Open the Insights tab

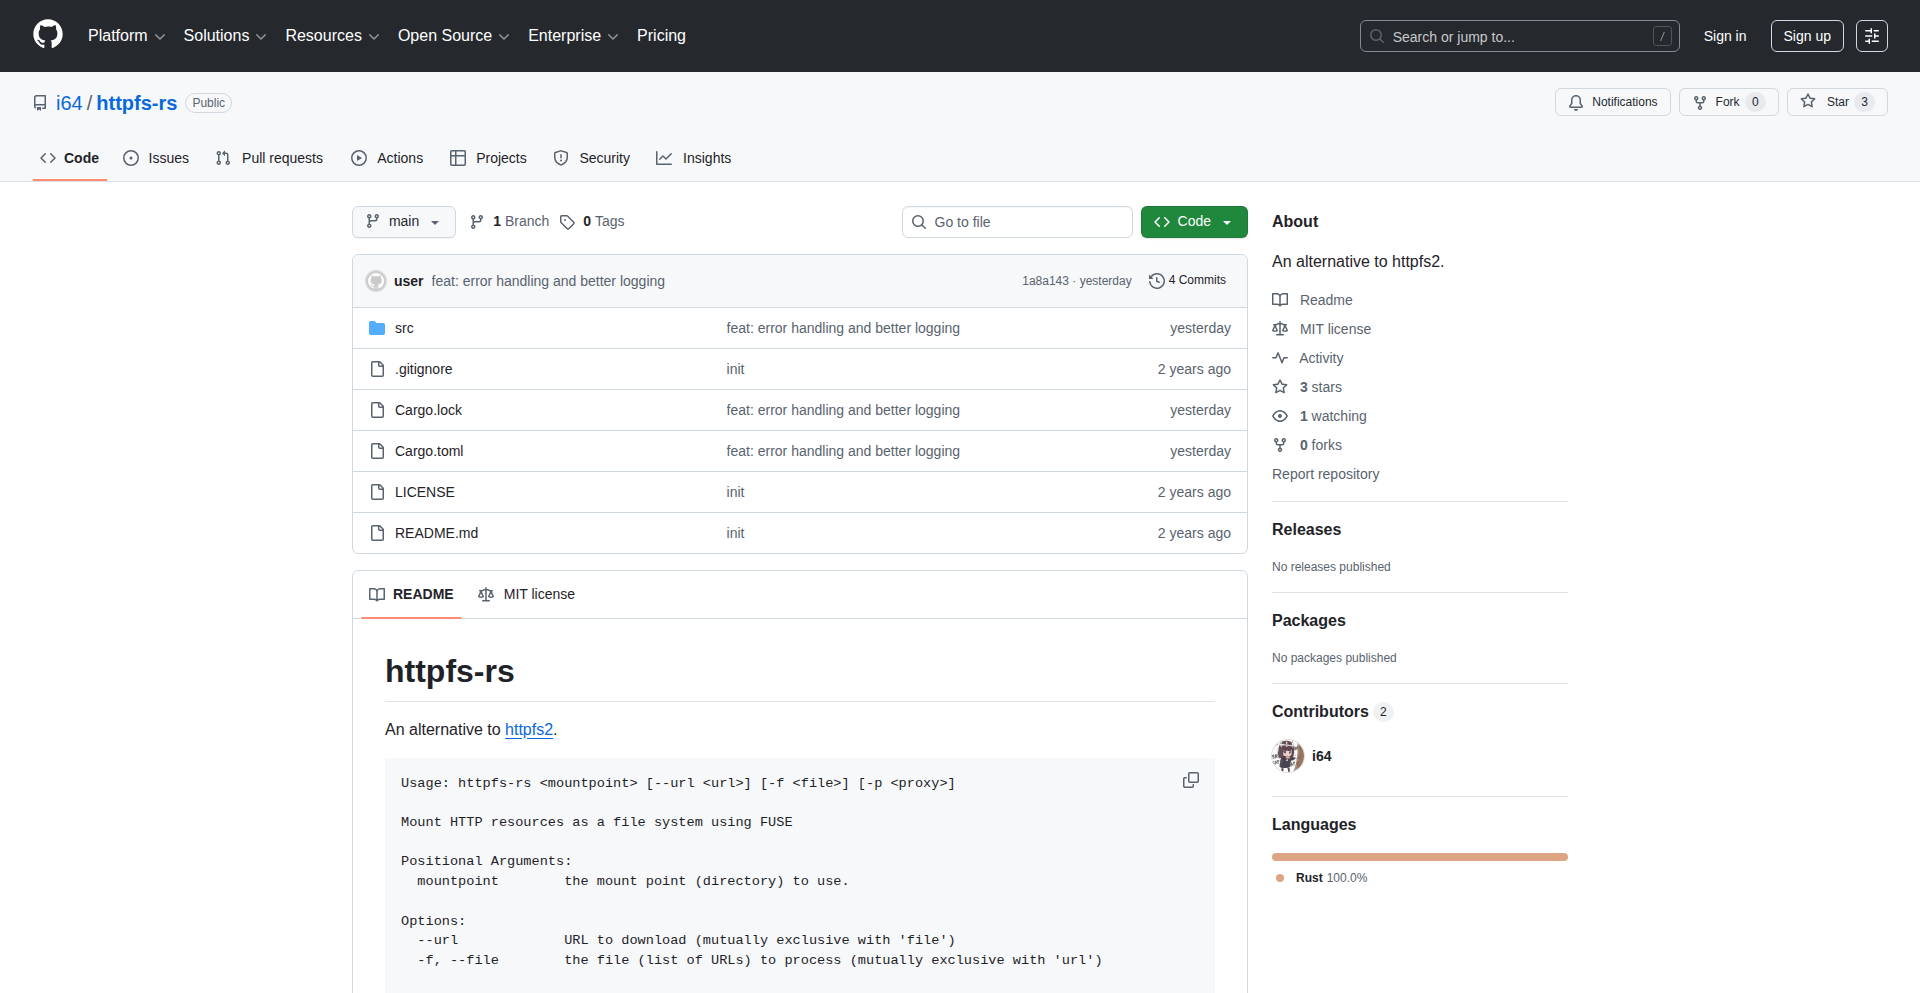[x=694, y=158]
